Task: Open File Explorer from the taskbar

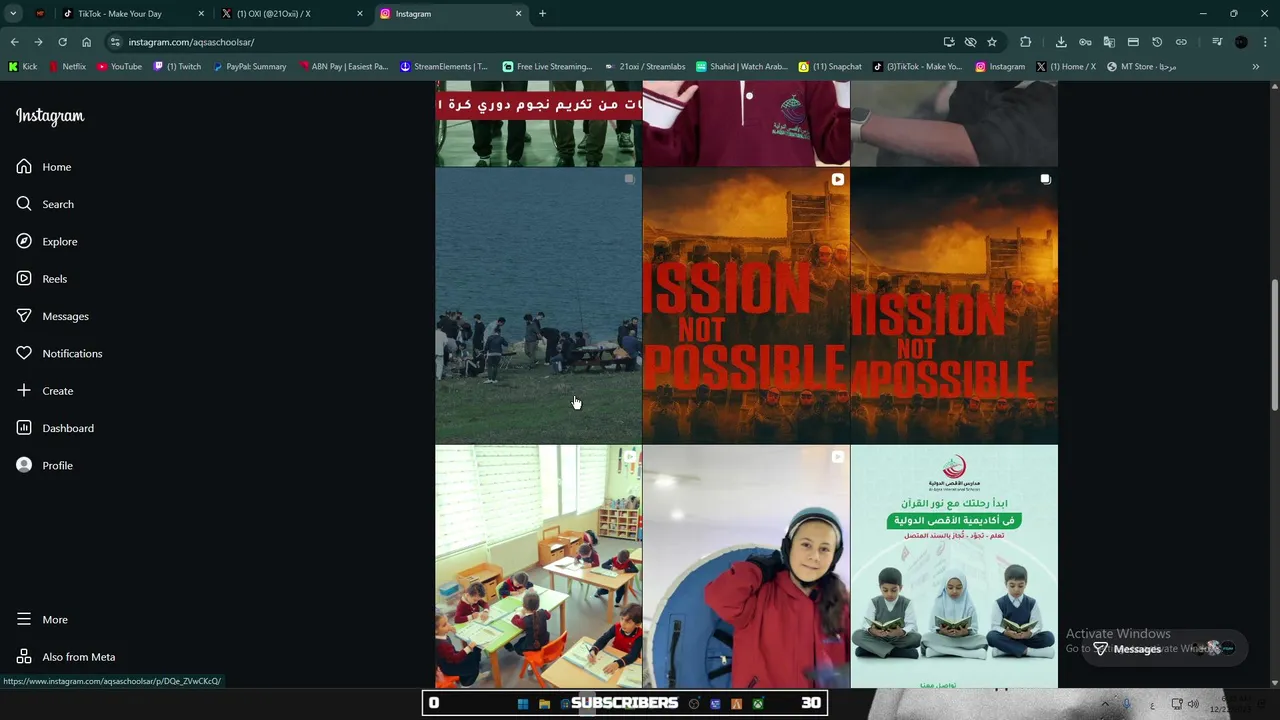Action: (x=544, y=704)
